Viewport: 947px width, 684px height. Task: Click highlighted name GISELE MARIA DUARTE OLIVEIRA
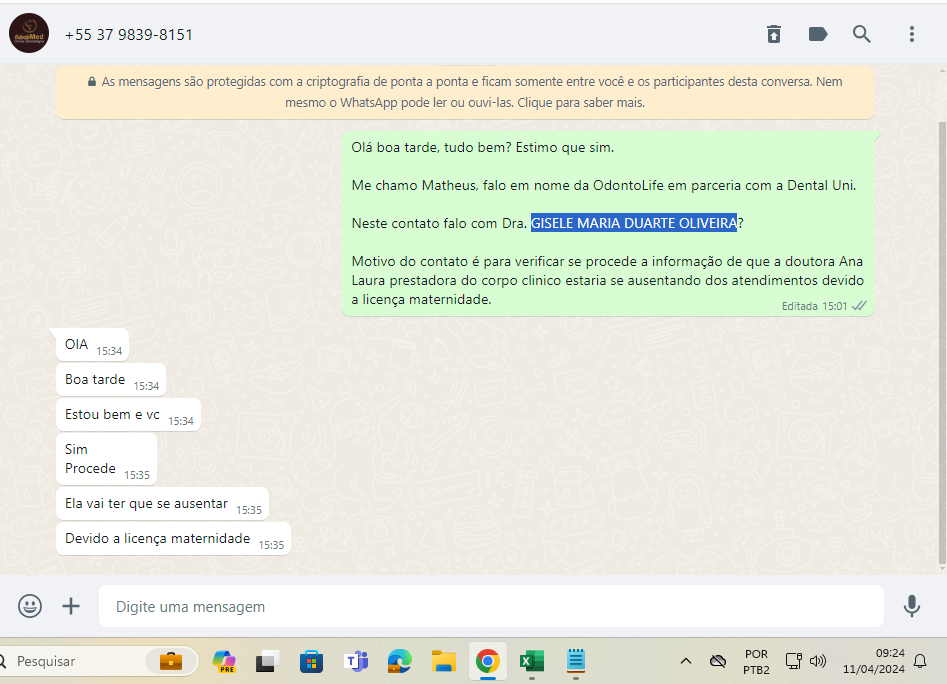(x=634, y=223)
